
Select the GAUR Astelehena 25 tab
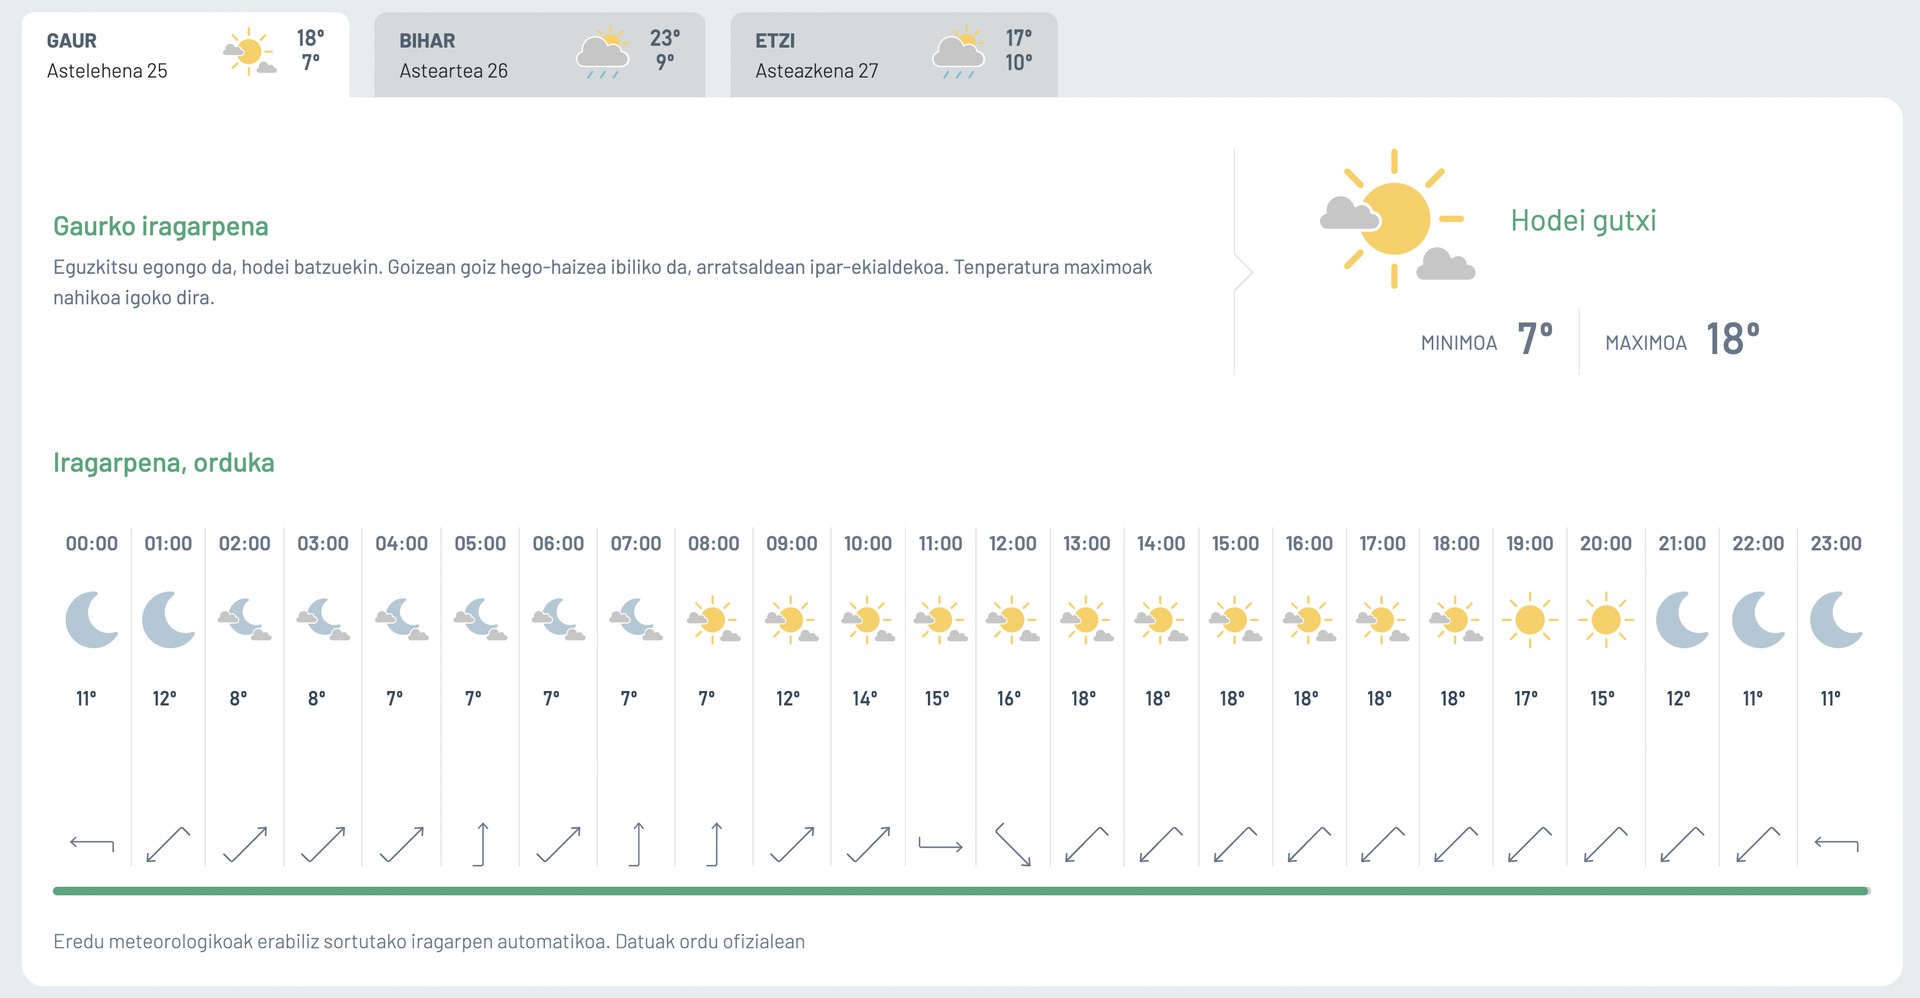tap(186, 55)
